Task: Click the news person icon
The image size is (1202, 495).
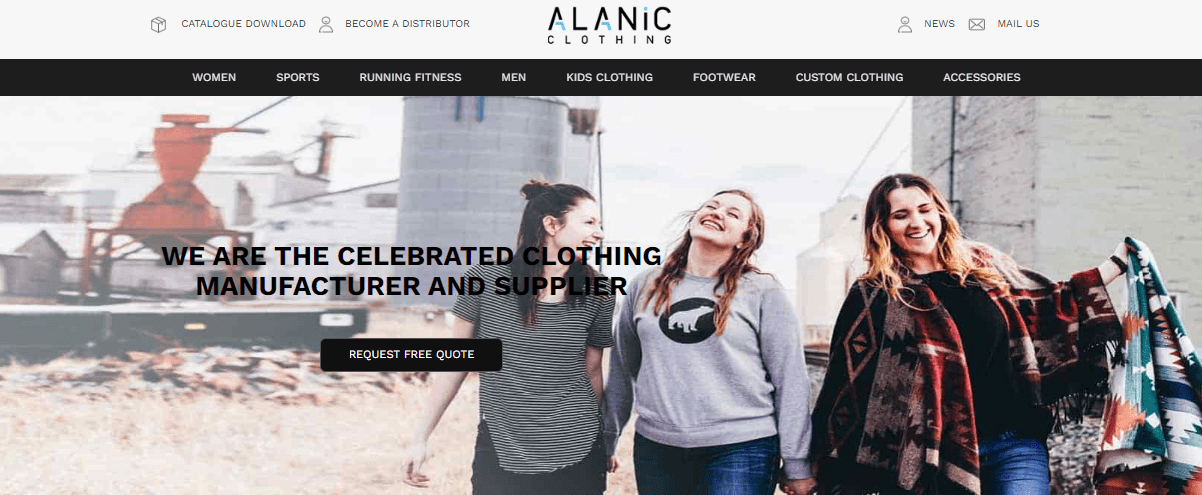Action: pos(905,24)
